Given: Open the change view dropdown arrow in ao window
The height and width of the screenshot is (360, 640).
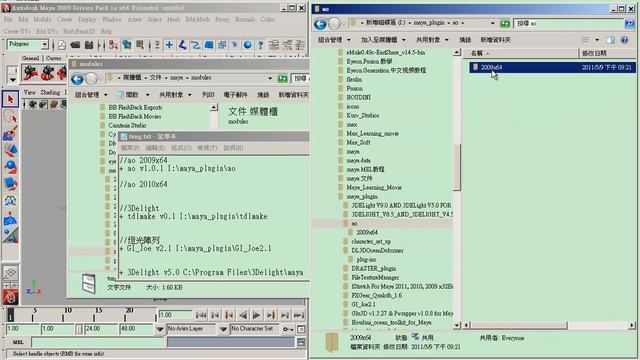Looking at the screenshot, I should 597,40.
